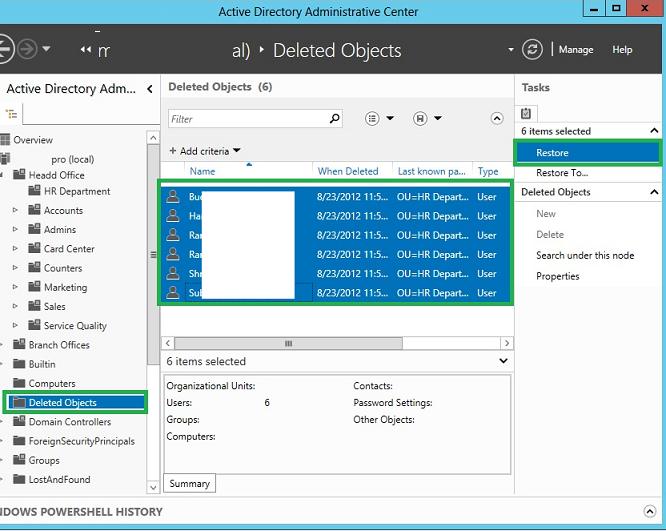Screen dimensions: 666x531
Task: Click navigation tree scroll down arrow
Action: (153, 487)
